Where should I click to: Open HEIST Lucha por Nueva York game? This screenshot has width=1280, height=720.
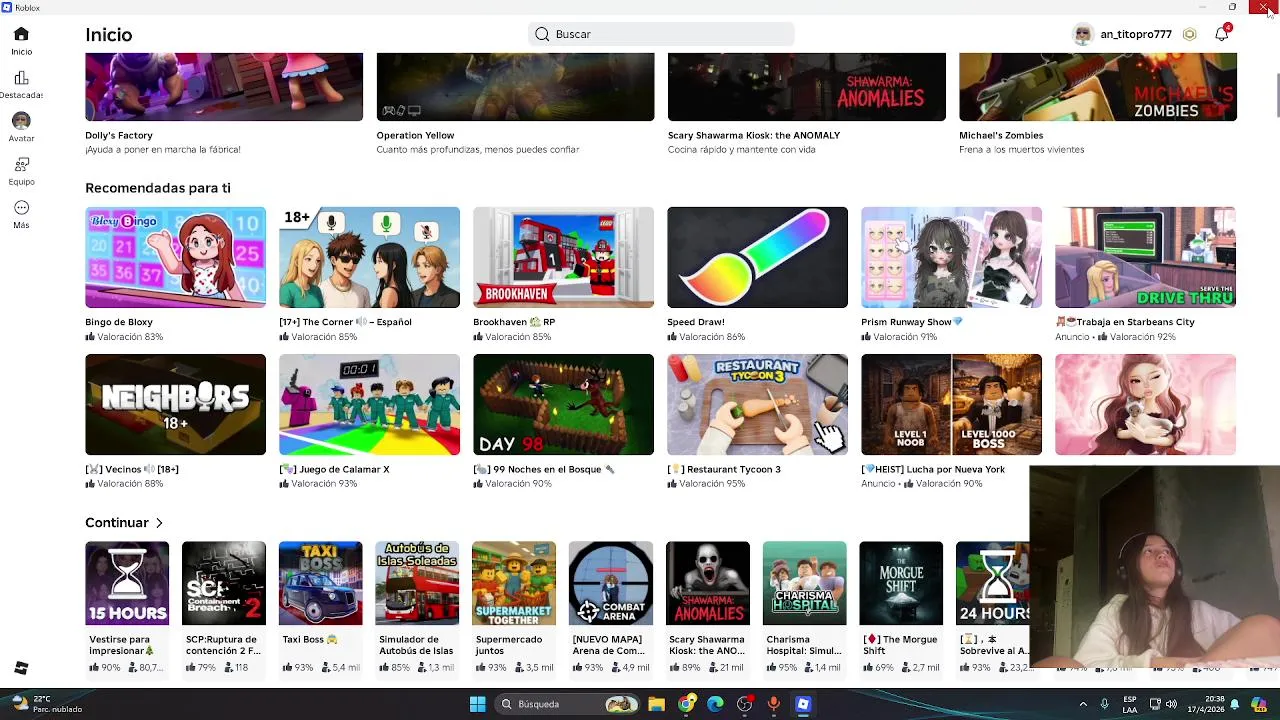(x=951, y=405)
